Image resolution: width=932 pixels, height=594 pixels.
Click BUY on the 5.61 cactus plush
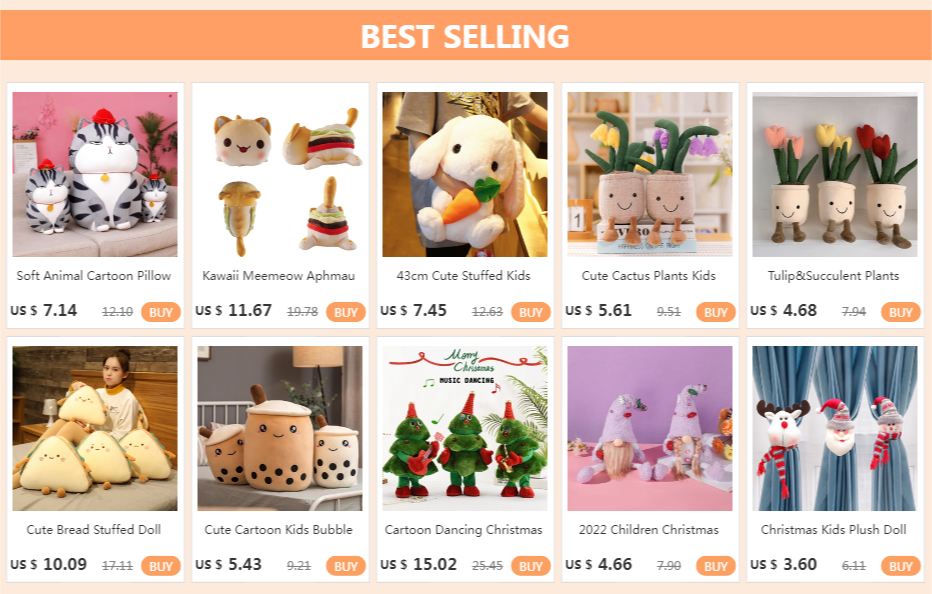[716, 312]
